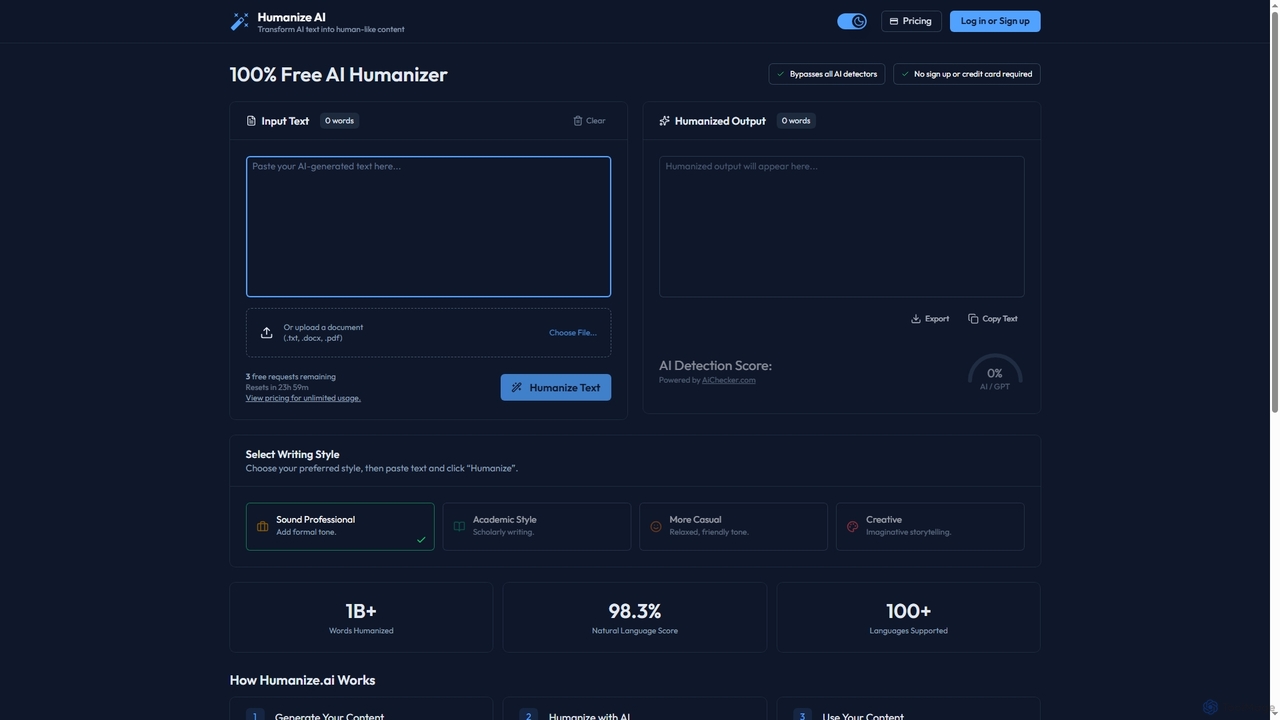Click the 100% Free AI Humanizer heading
Viewport: 1280px width, 720px height.
(339, 74)
